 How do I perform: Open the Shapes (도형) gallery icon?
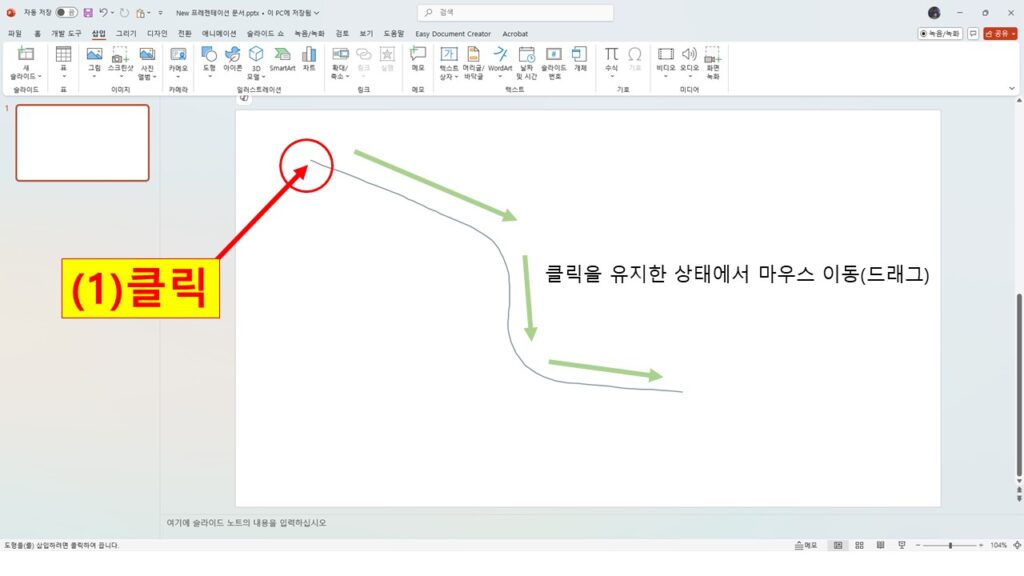[x=209, y=54]
